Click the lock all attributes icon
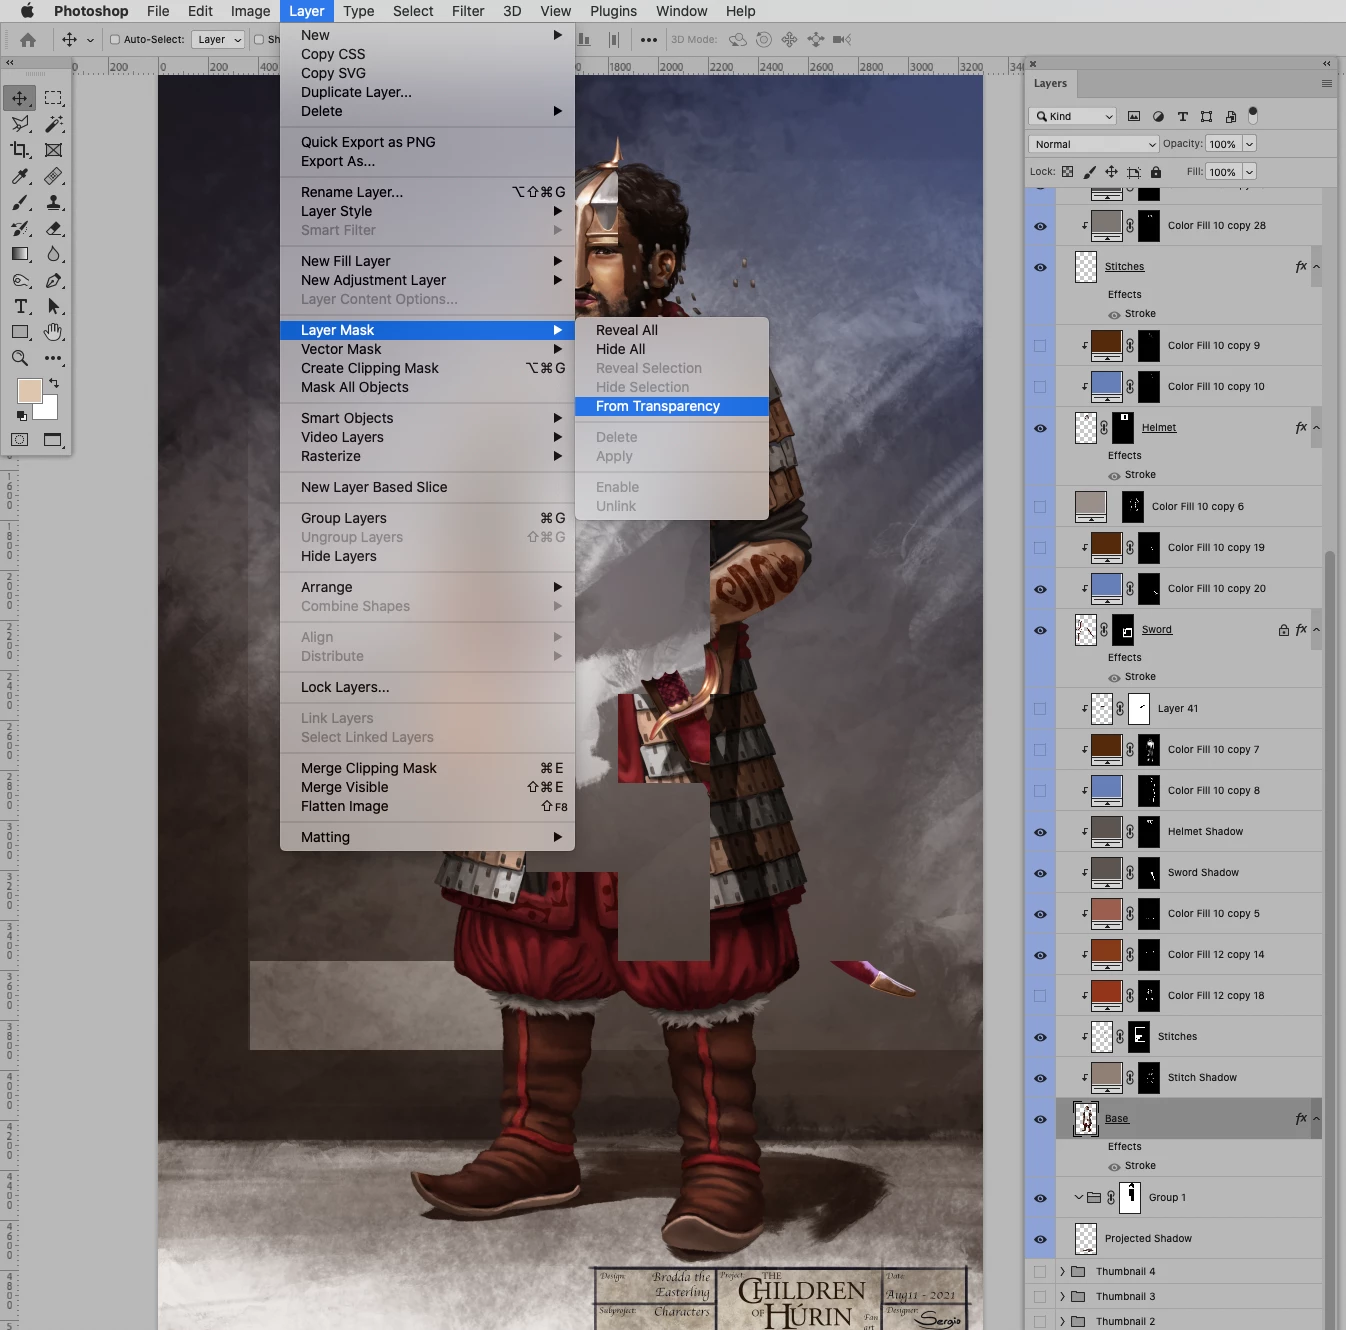The height and width of the screenshot is (1330, 1346). 1156,172
